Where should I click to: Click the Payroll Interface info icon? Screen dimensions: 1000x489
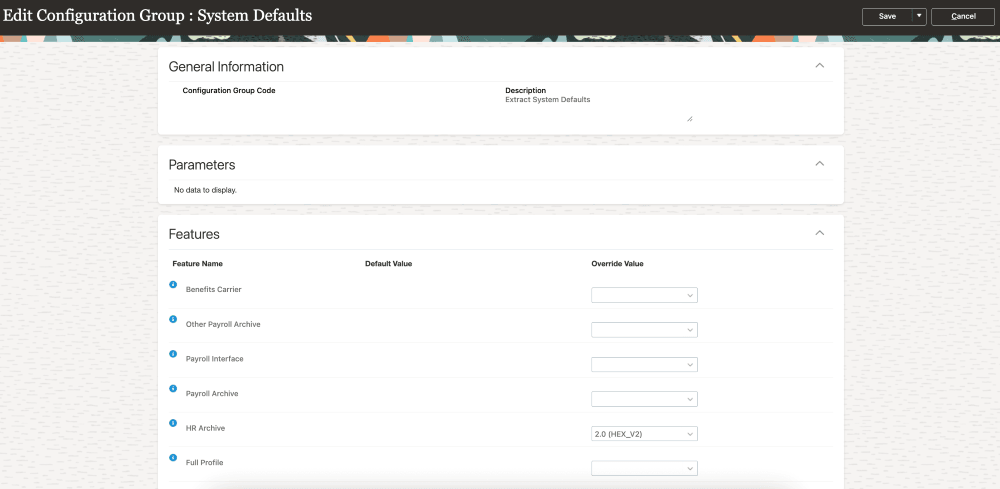point(173,353)
